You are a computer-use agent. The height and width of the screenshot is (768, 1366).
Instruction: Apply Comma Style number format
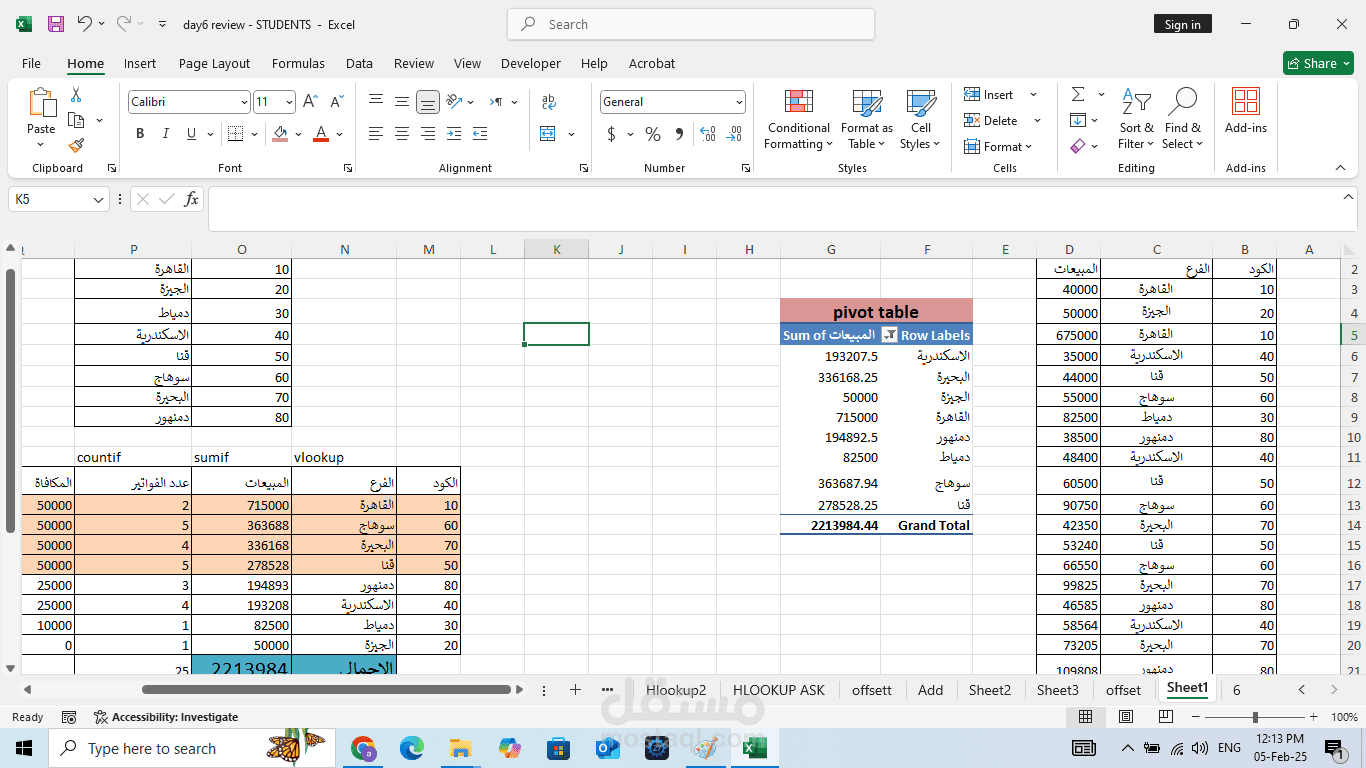pyautogui.click(x=679, y=134)
